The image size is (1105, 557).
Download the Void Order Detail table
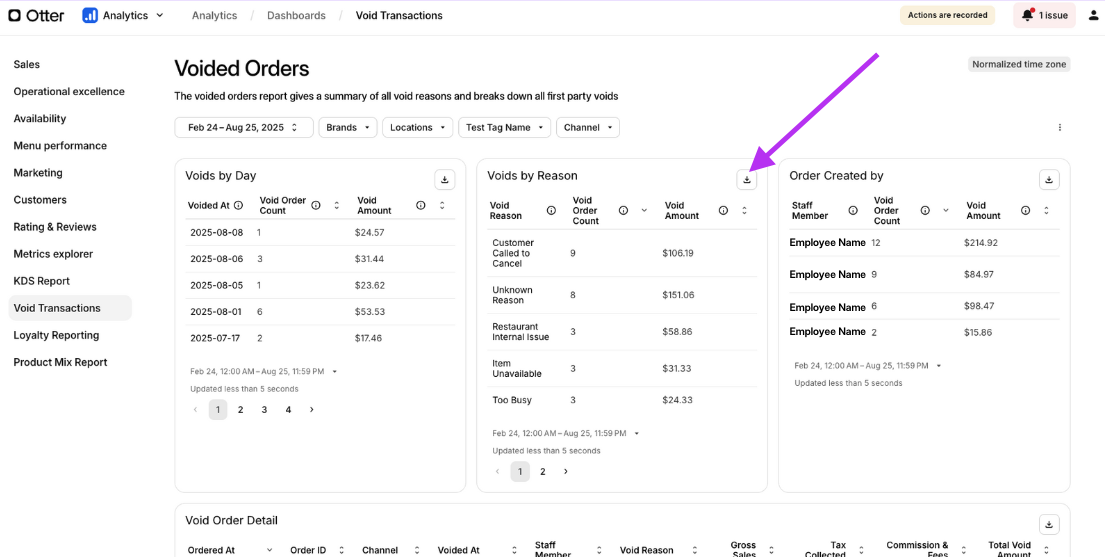point(1048,524)
